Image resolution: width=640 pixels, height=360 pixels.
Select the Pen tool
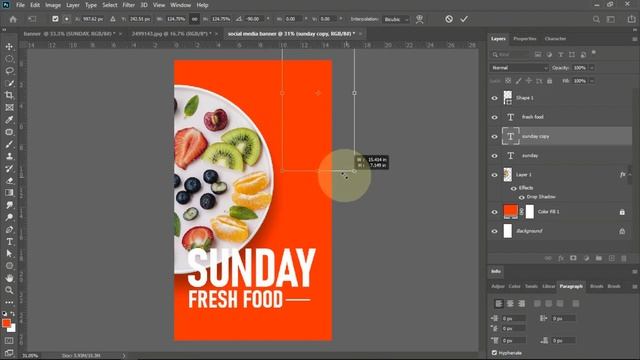[x=9, y=229]
